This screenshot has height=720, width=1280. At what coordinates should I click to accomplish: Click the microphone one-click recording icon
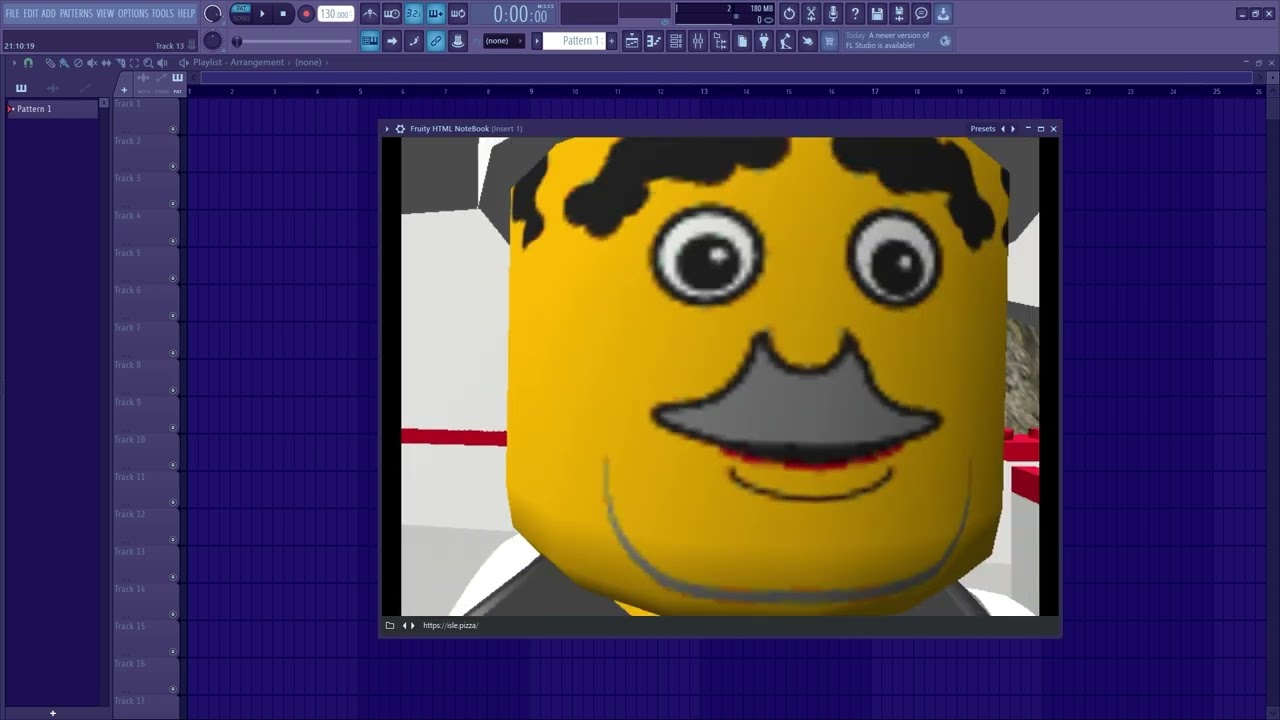[833, 14]
